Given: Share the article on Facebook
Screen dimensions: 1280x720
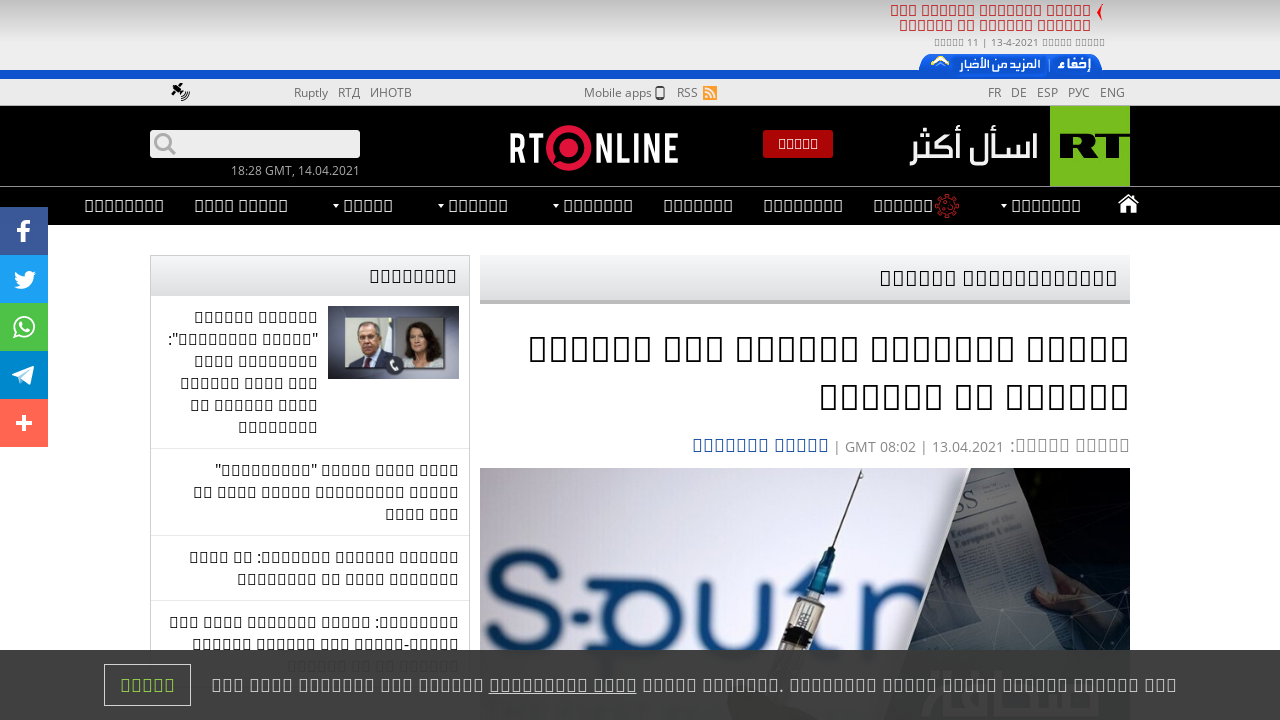Looking at the screenshot, I should click(x=24, y=231).
